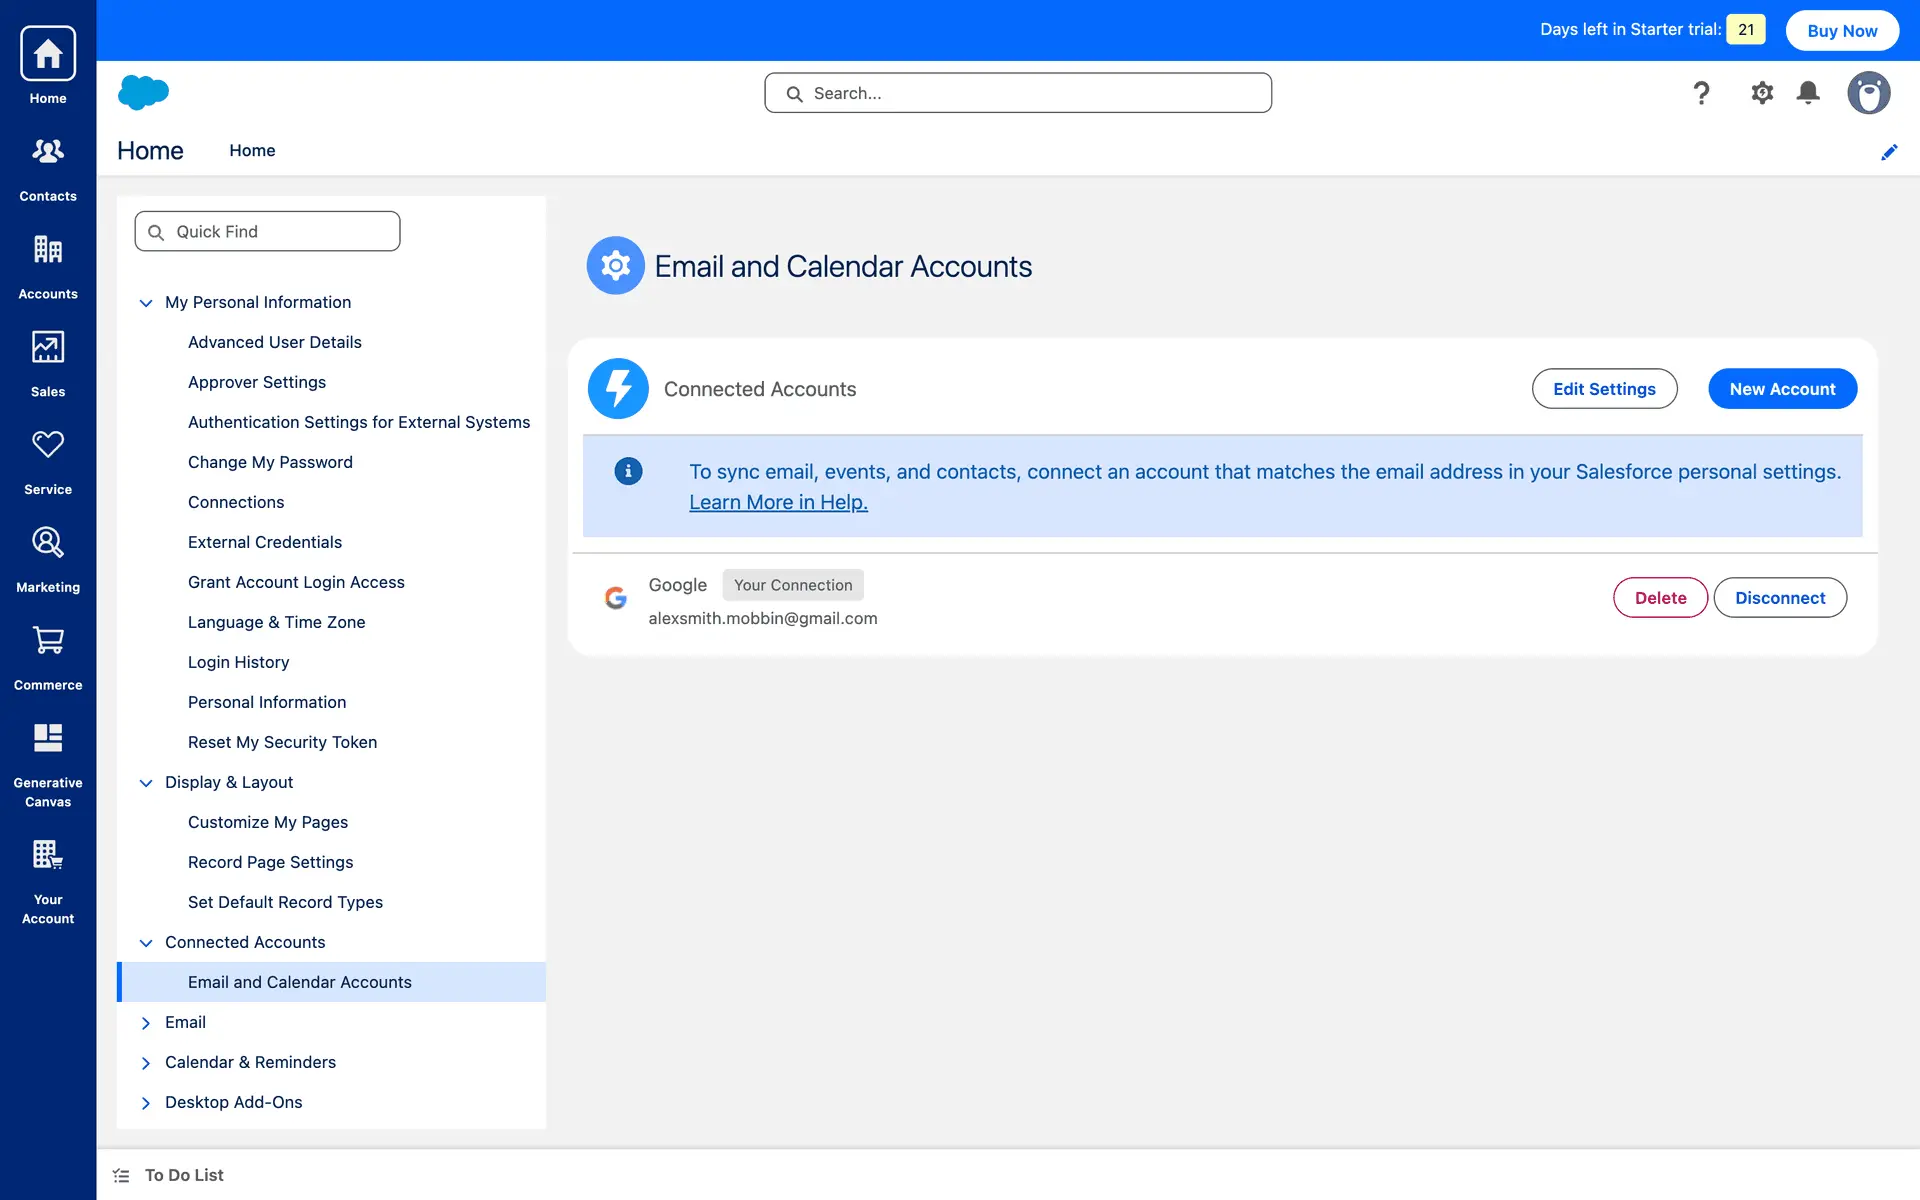Expand Calendar & Reminders section

[x=146, y=1063]
